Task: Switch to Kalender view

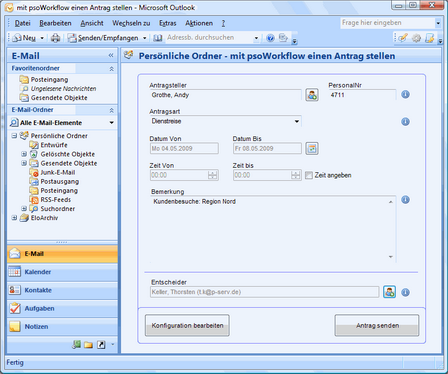Action: tap(62, 272)
